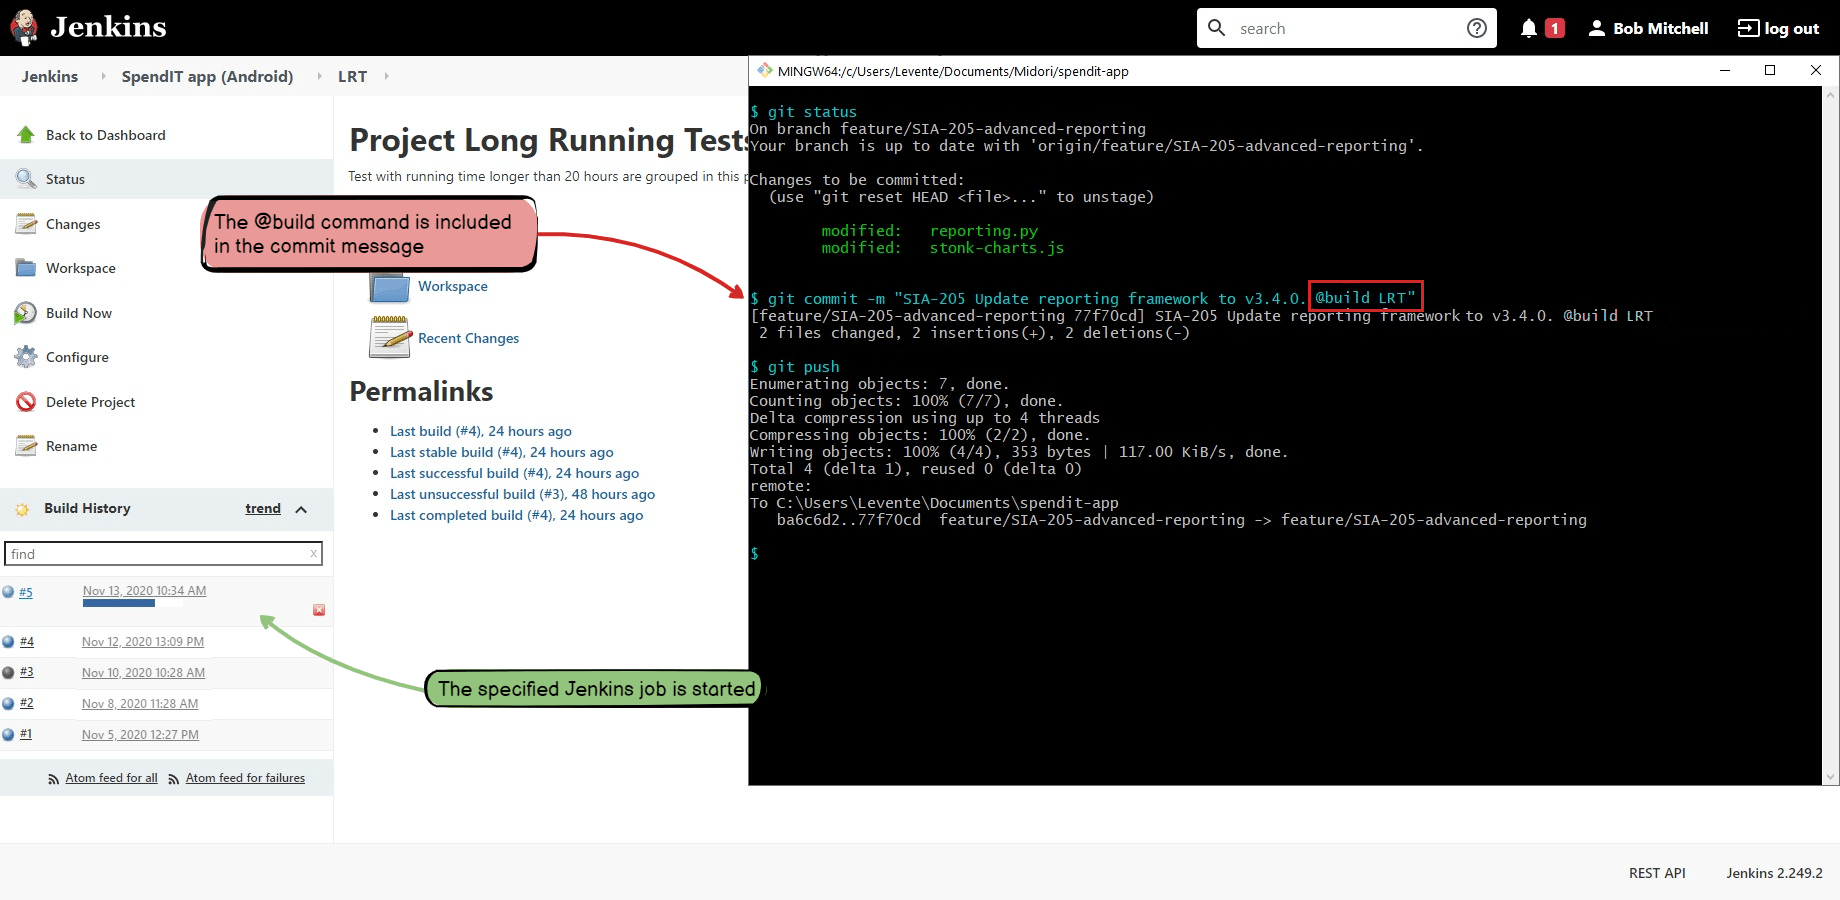Click the search help question mark icon

(1477, 28)
